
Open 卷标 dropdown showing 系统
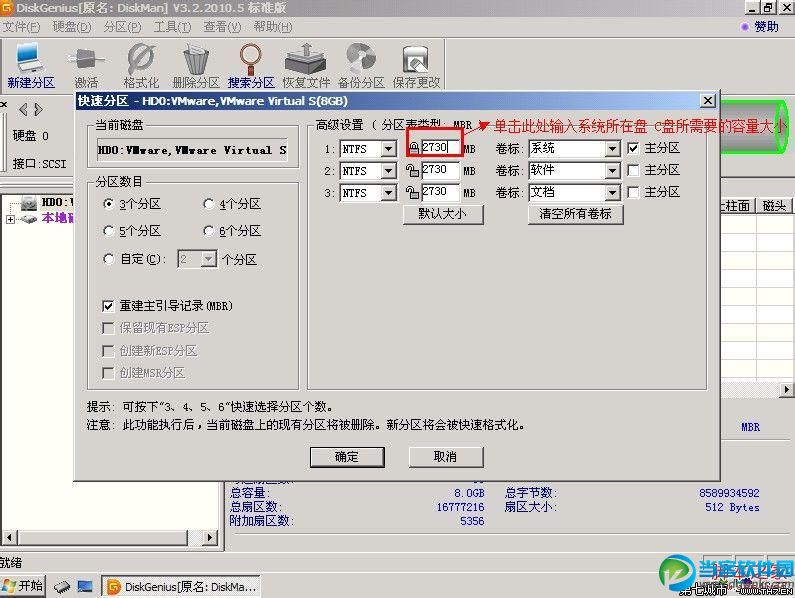pos(612,149)
